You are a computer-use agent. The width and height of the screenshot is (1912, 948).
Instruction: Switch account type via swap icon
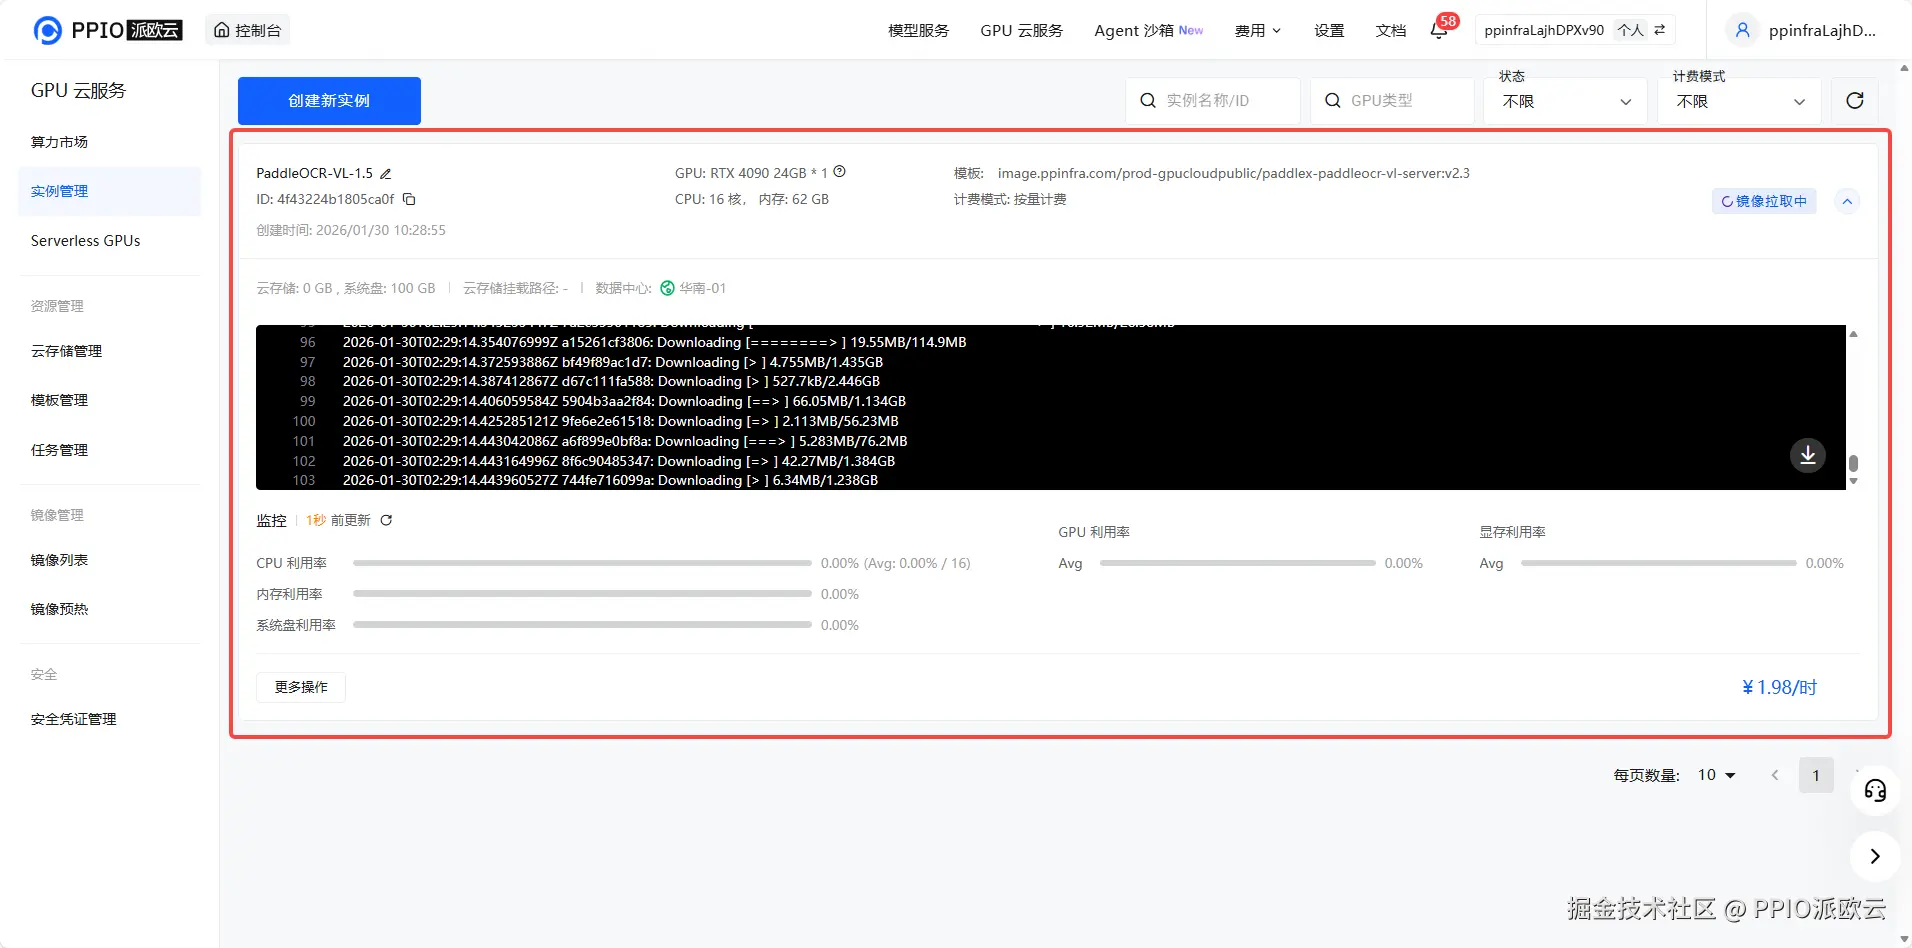click(x=1660, y=30)
